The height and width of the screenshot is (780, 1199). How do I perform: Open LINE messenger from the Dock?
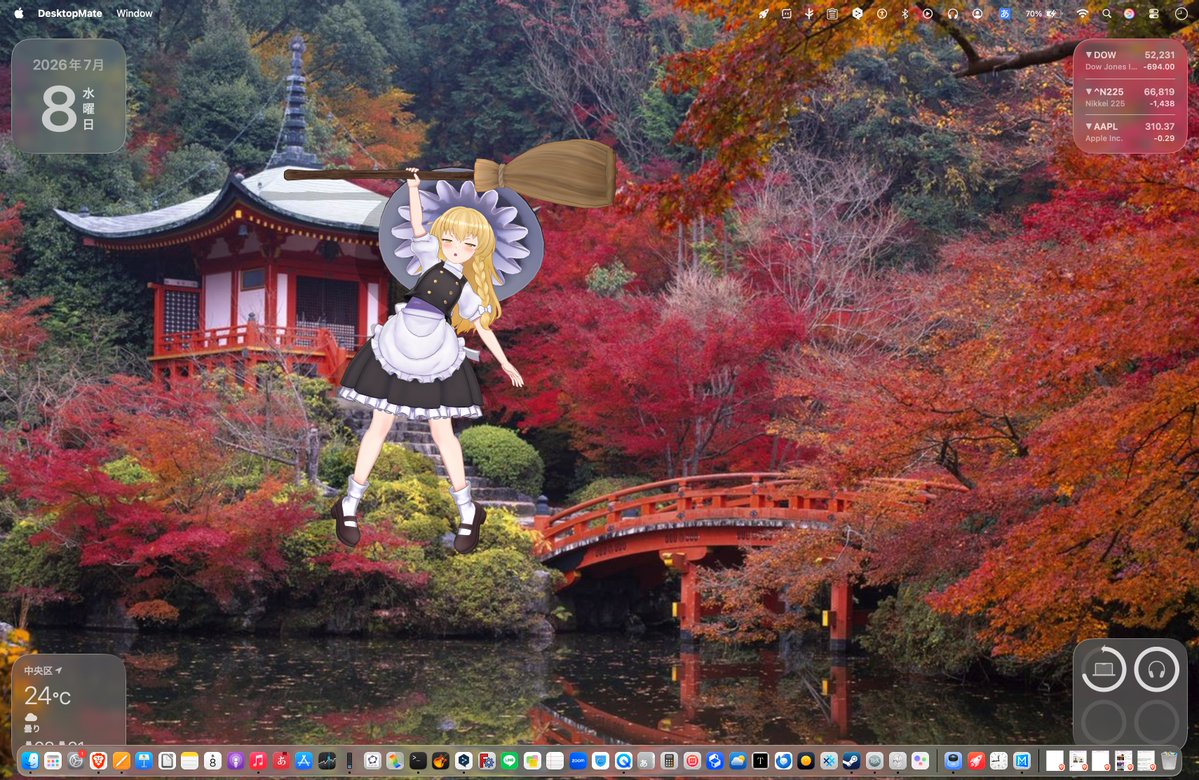(509, 761)
